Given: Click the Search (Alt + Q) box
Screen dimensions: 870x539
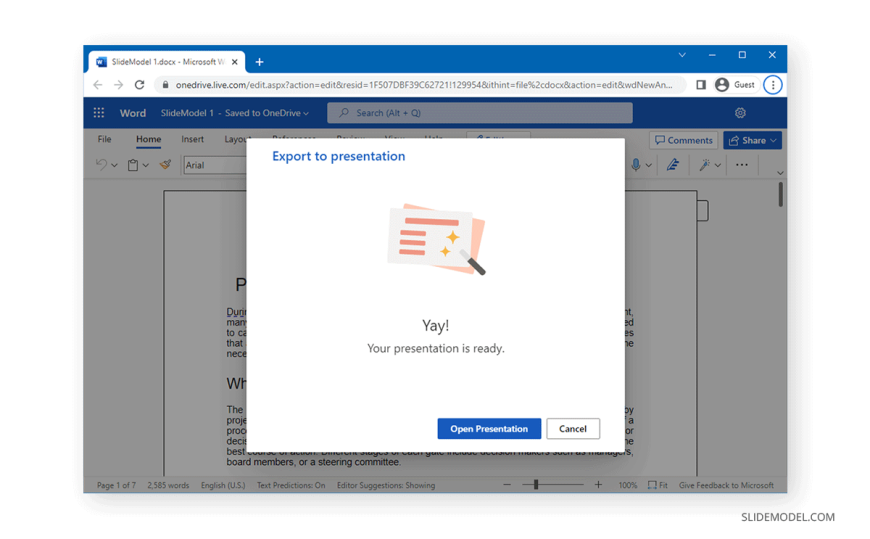Looking at the screenshot, I should (x=479, y=113).
